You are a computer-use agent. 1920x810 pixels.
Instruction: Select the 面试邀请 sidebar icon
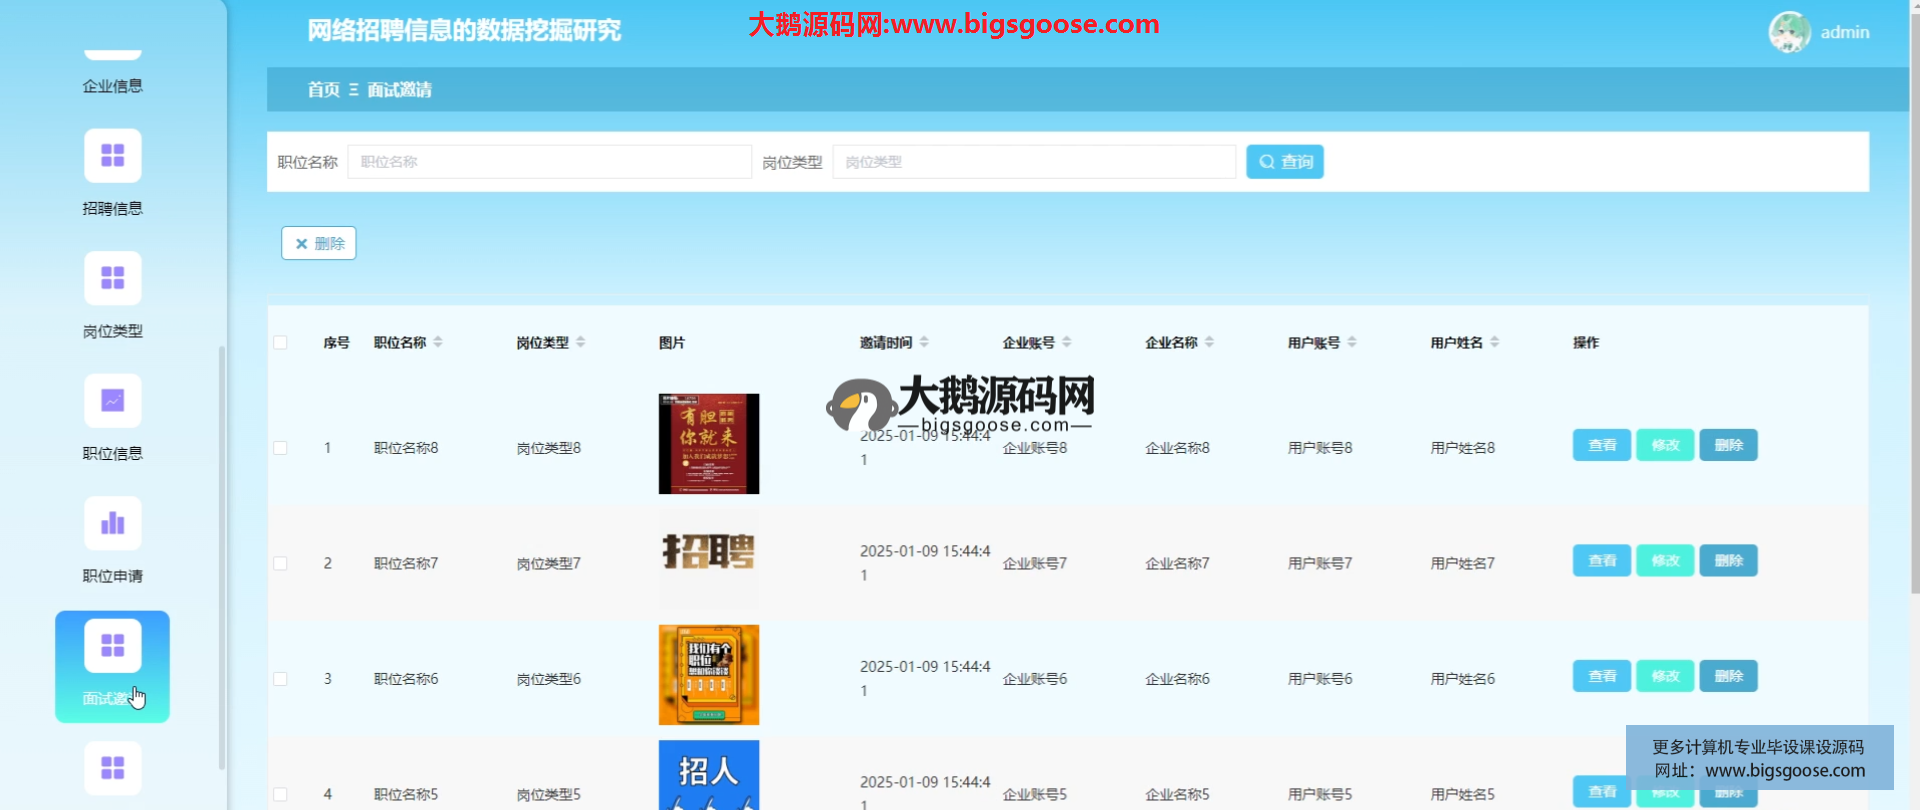click(112, 646)
